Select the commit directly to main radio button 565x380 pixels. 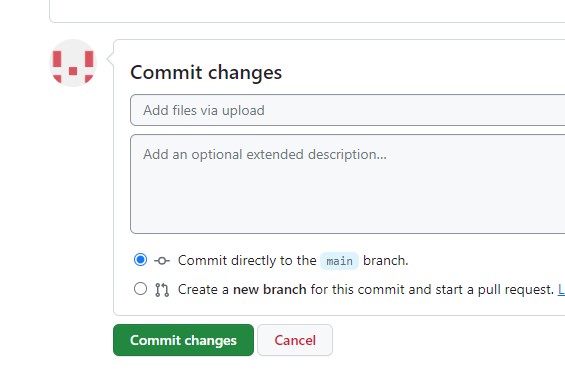pyautogui.click(x=140, y=260)
